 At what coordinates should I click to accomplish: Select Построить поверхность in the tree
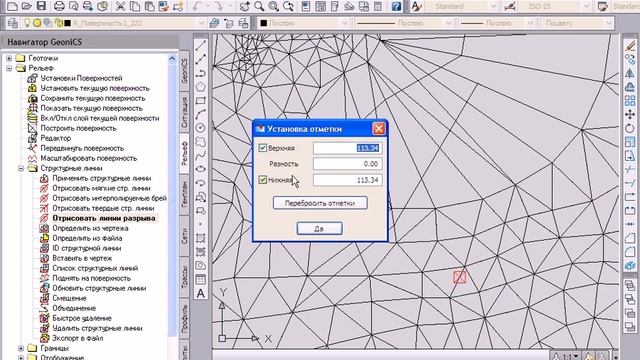coord(78,128)
